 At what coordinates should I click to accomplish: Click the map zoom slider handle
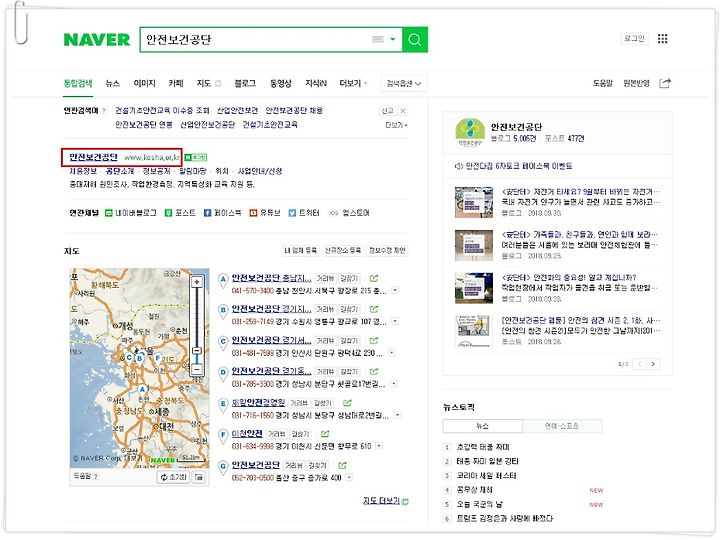[197, 351]
